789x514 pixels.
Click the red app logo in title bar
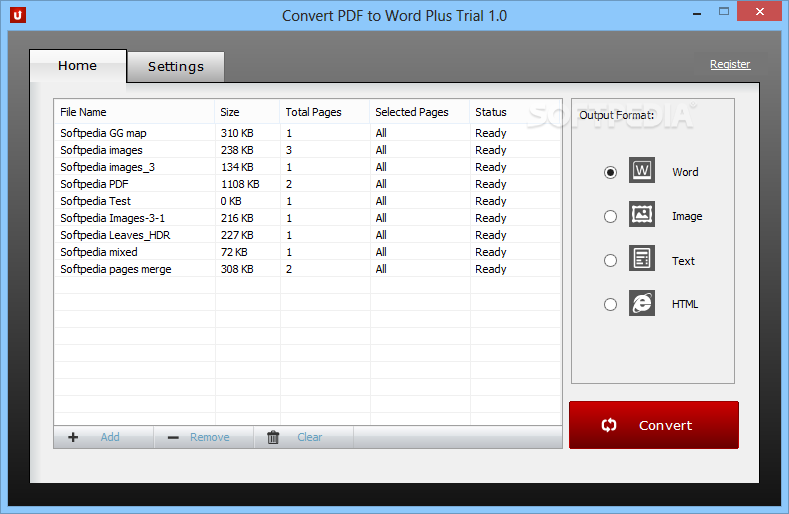(18, 15)
